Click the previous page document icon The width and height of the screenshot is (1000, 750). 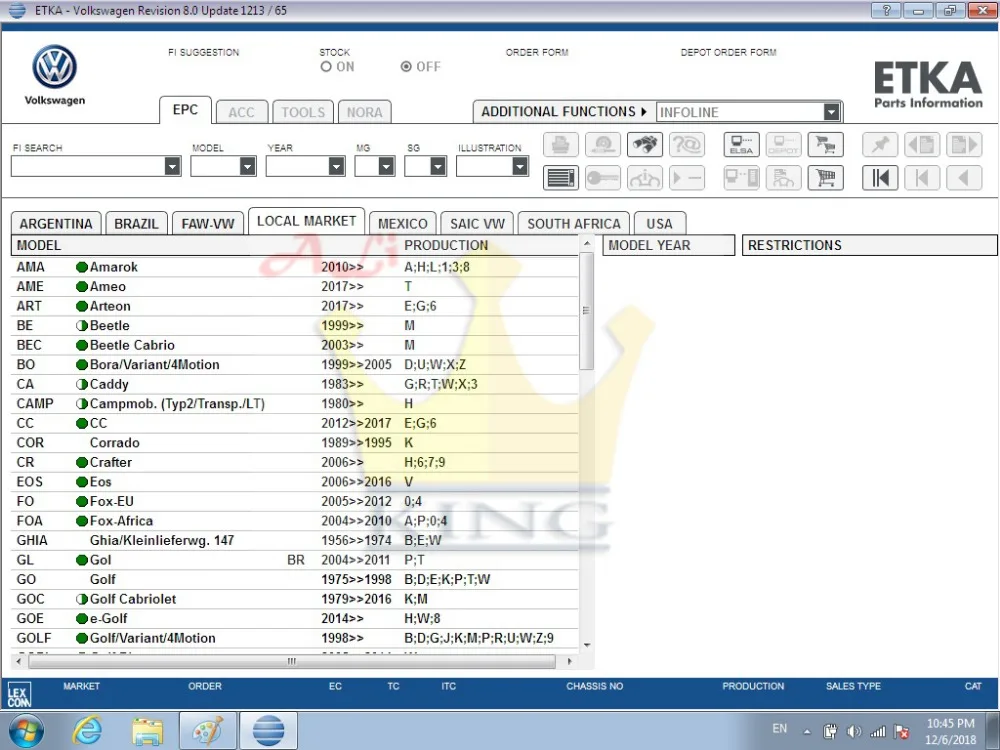pos(922,145)
